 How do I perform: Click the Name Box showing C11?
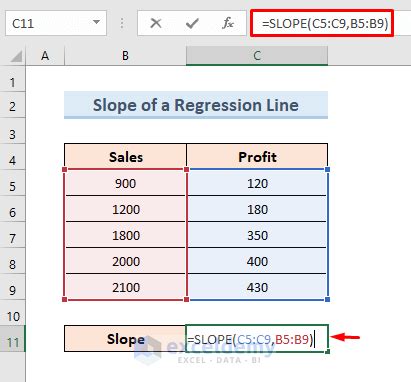pyautogui.click(x=56, y=23)
